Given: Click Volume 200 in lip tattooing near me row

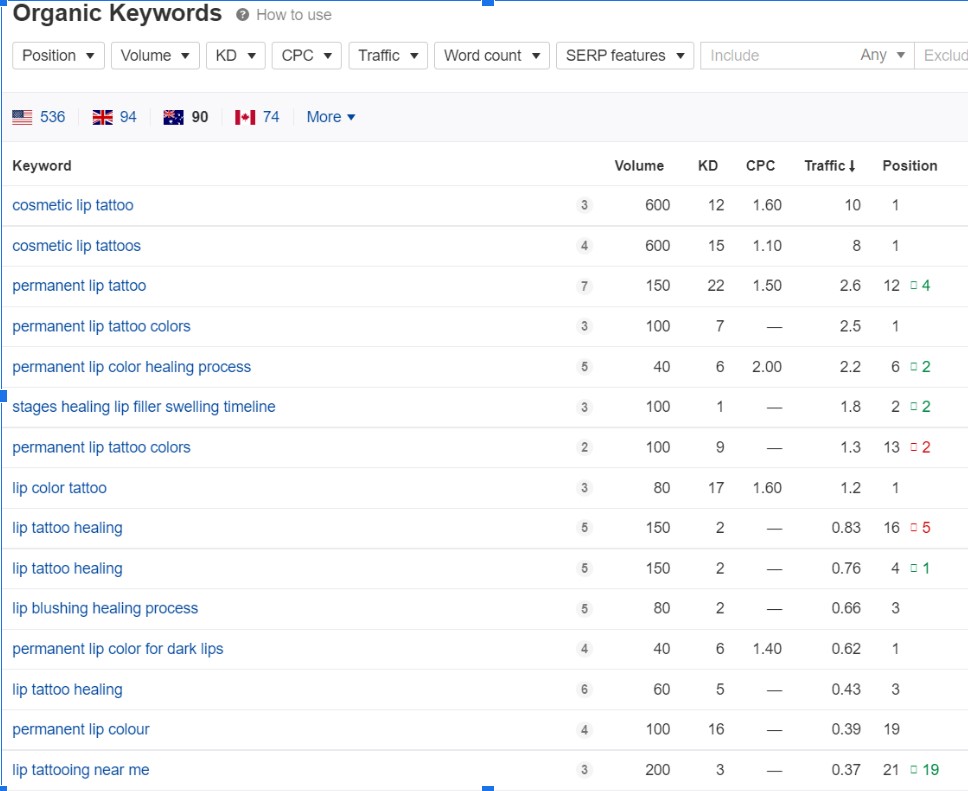Looking at the screenshot, I should (657, 770).
